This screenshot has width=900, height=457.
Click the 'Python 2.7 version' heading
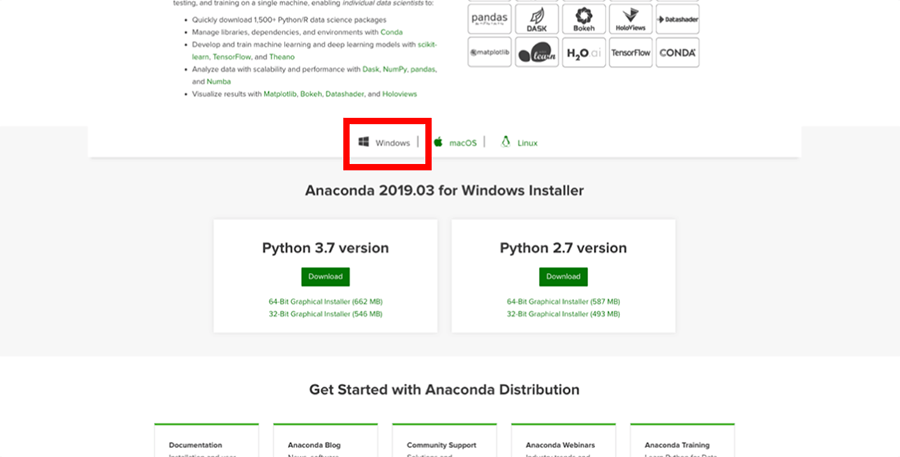[563, 248]
